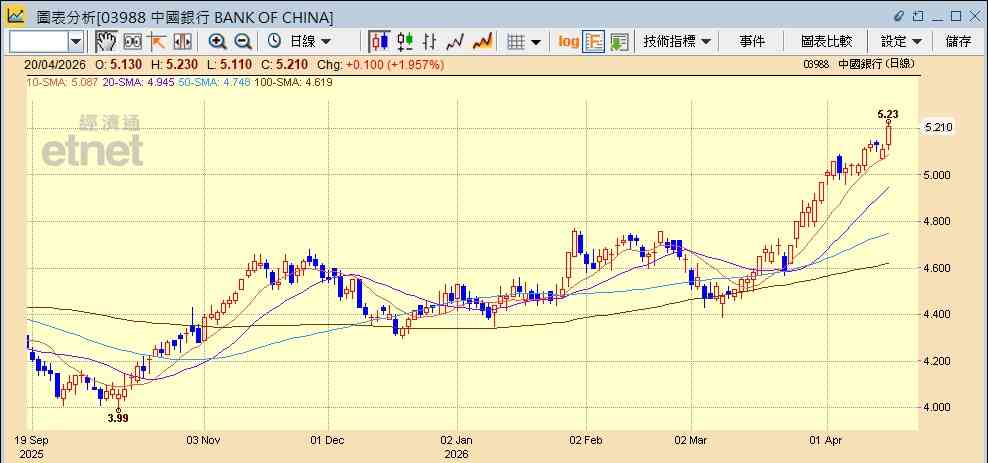
Task: Toggle log scale for price axis
Action: click(x=568, y=42)
